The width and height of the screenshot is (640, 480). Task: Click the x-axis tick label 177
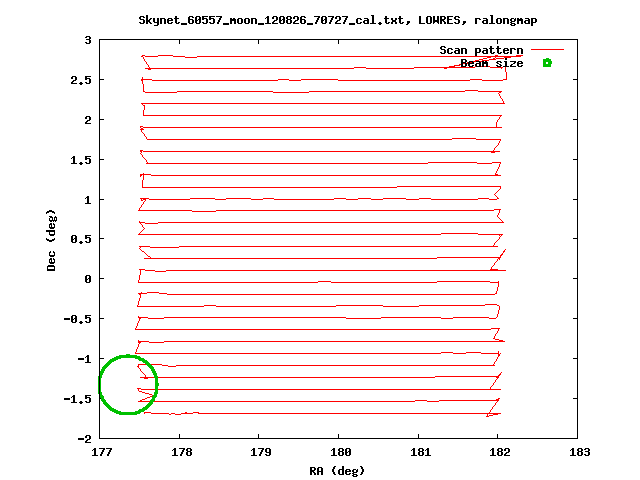[x=102, y=452]
